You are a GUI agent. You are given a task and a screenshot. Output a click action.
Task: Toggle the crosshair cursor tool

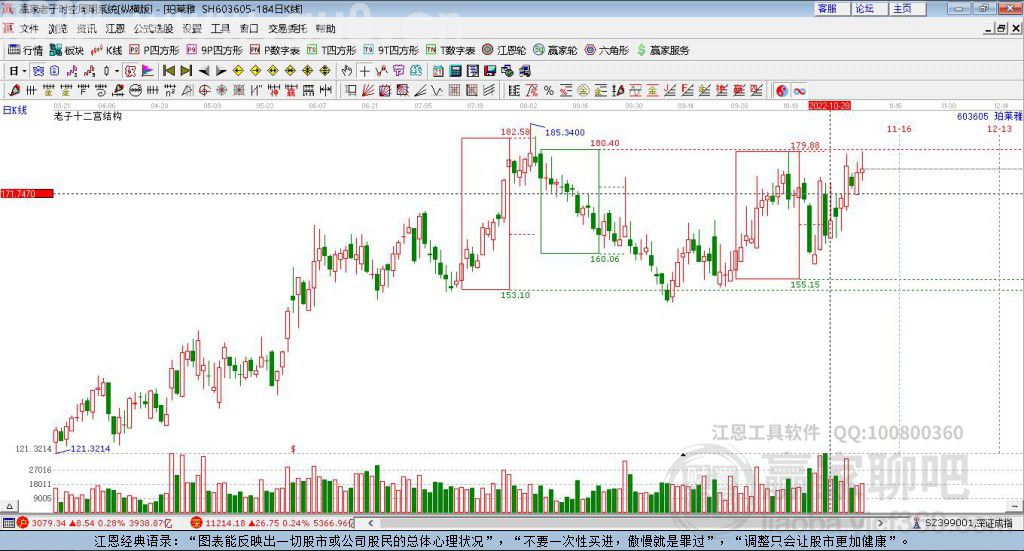[x=364, y=71]
